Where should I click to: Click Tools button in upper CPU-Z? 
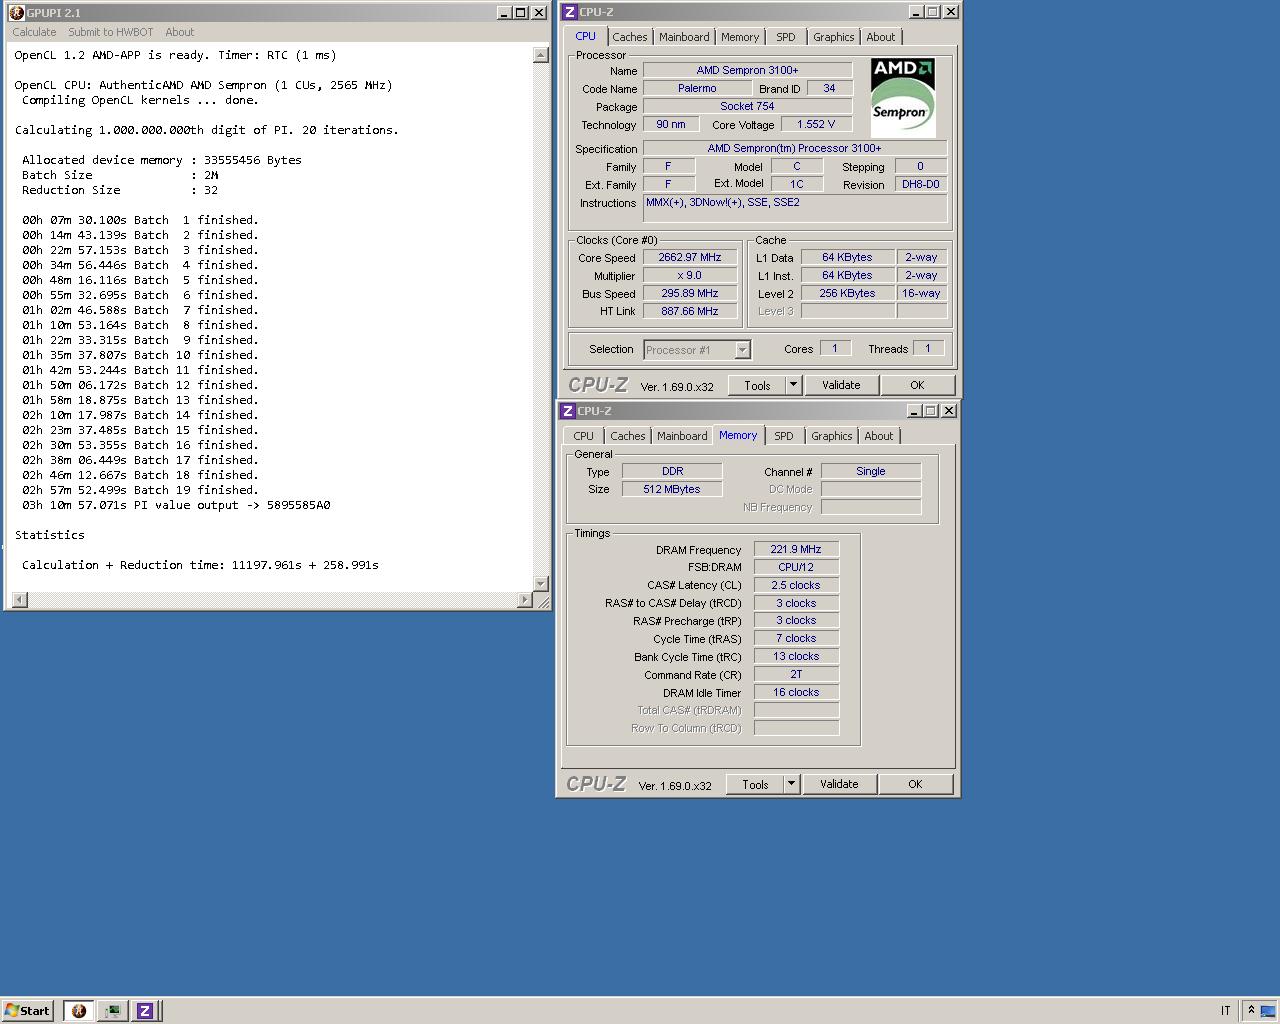(757, 385)
